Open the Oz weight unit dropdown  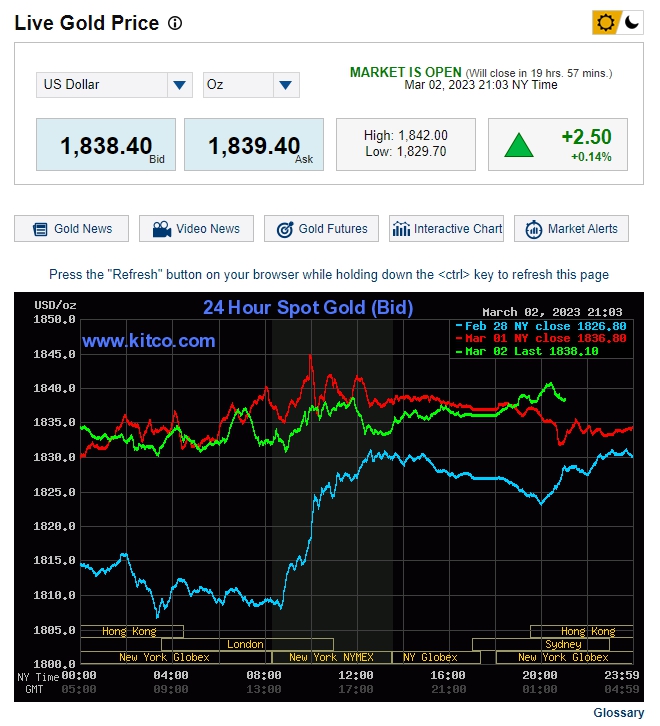[251, 85]
